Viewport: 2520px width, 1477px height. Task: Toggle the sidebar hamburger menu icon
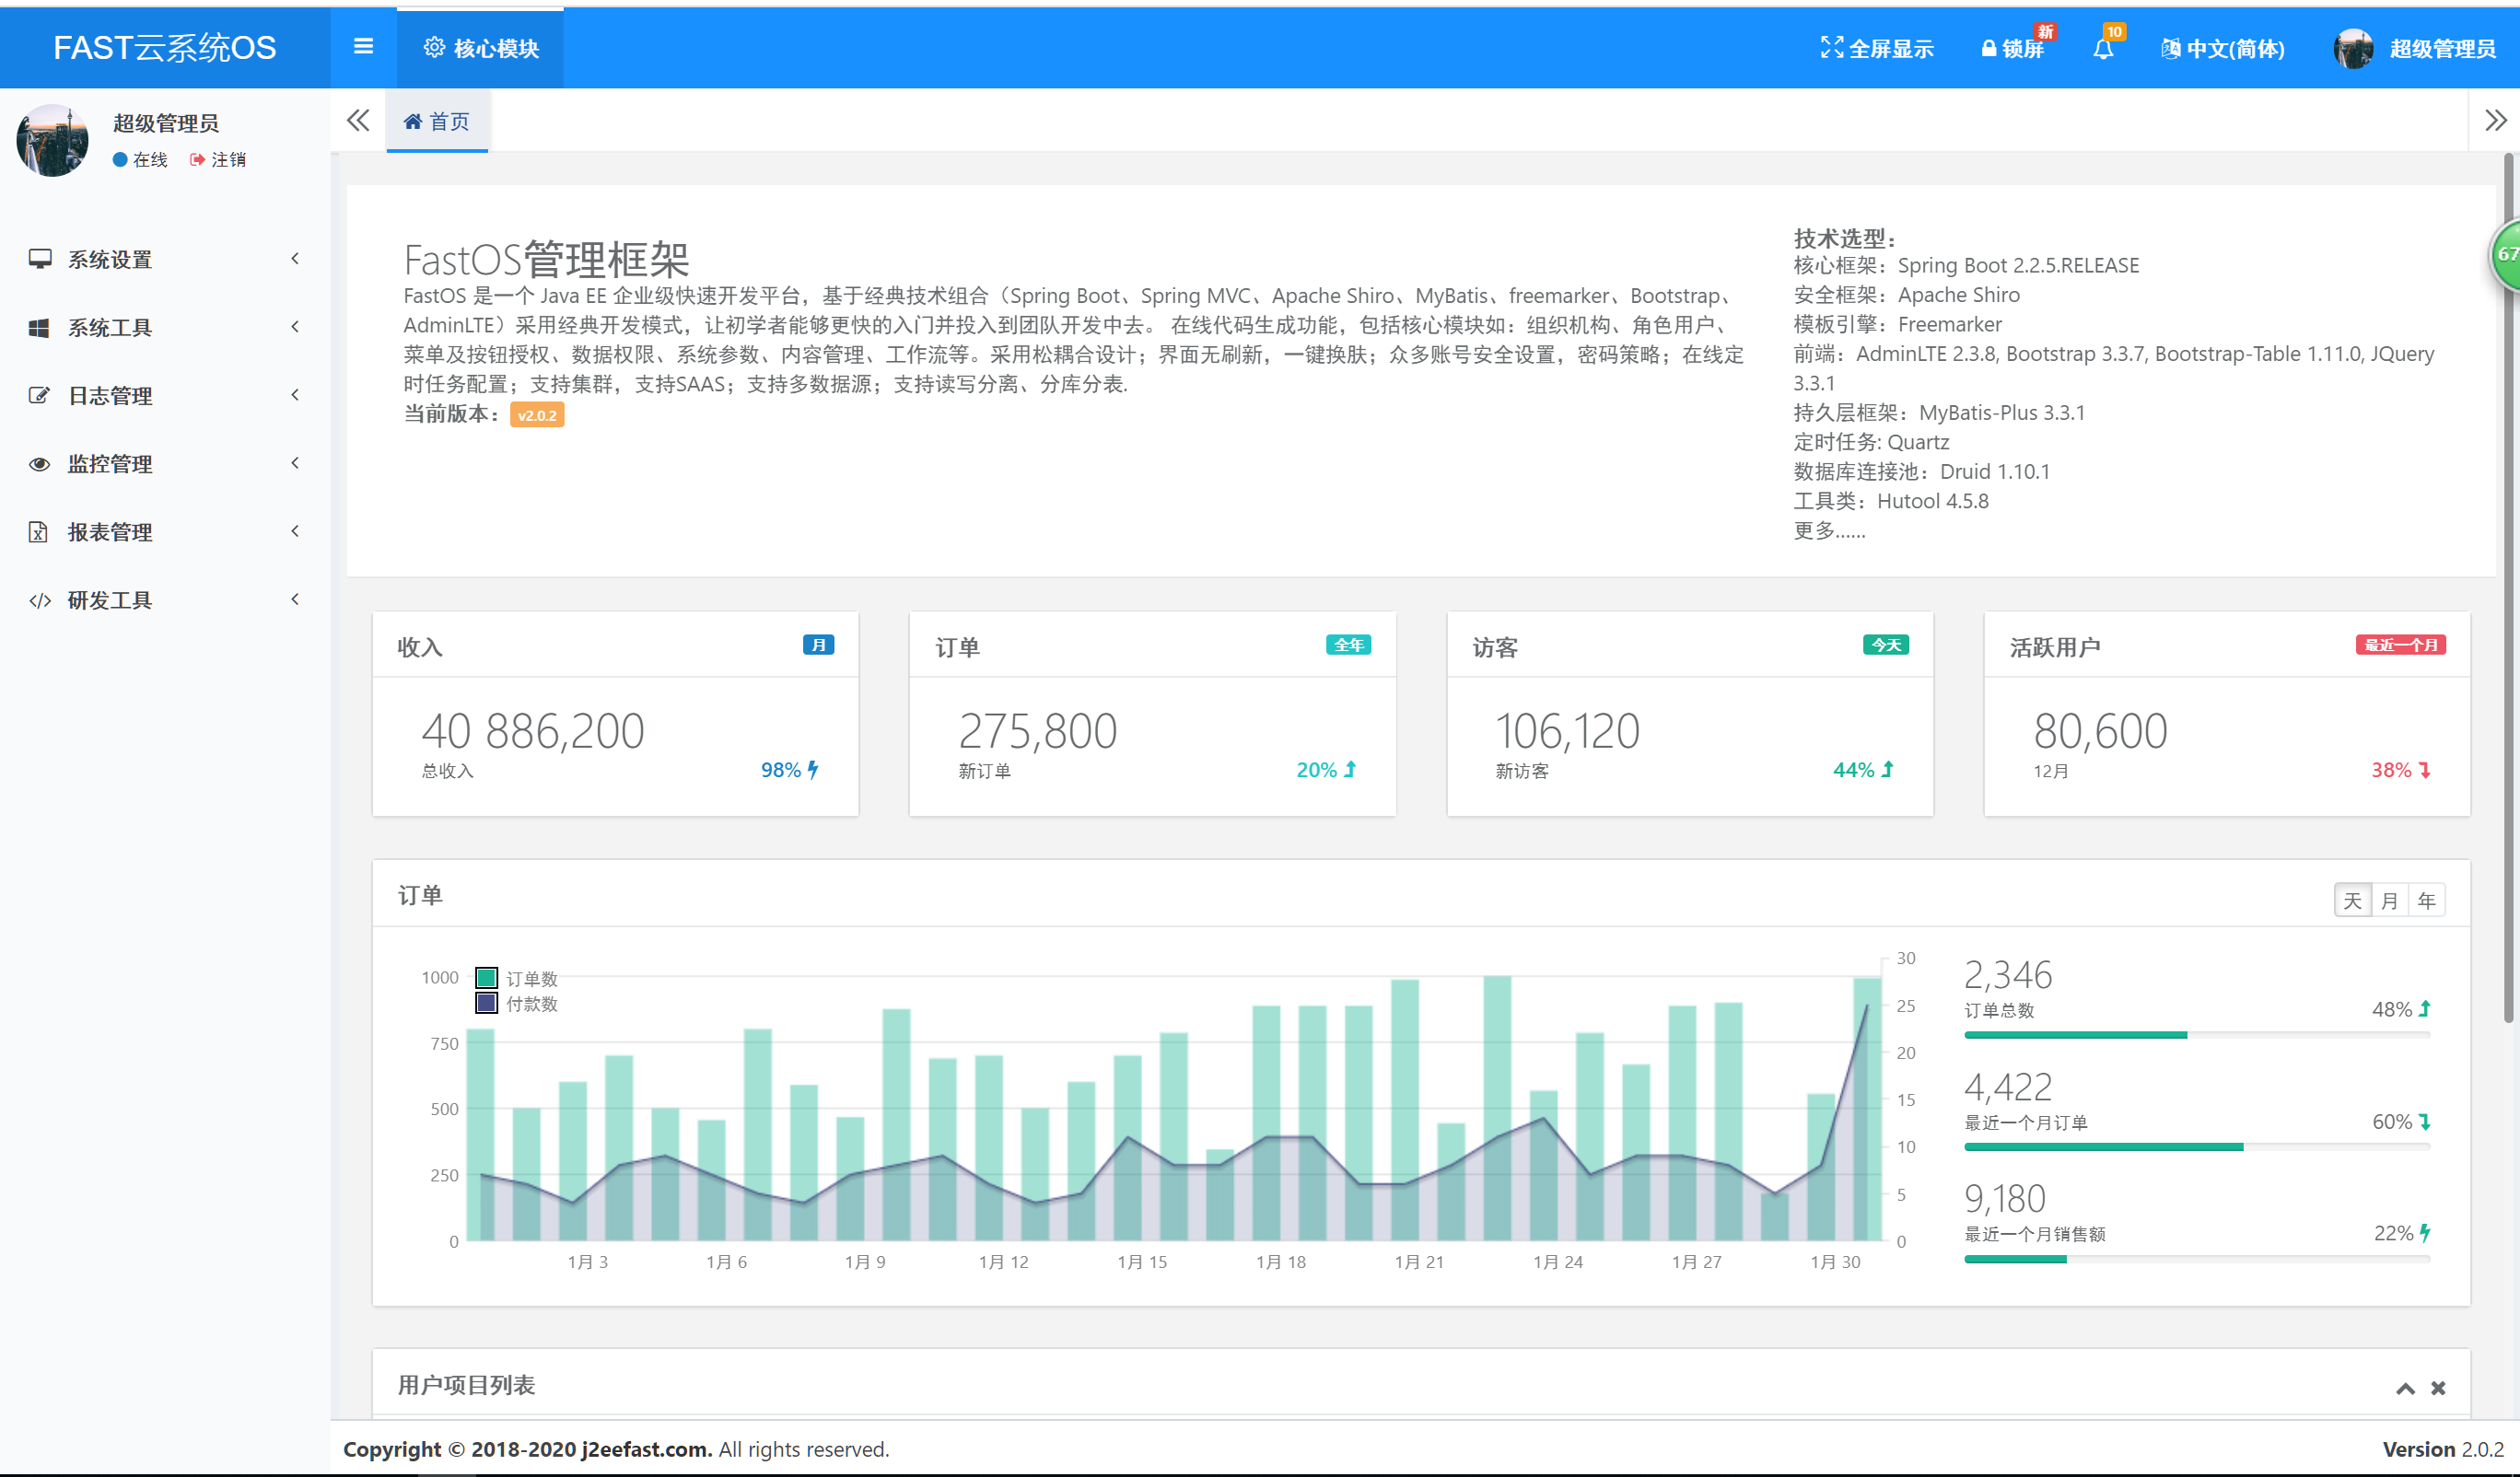click(x=363, y=47)
